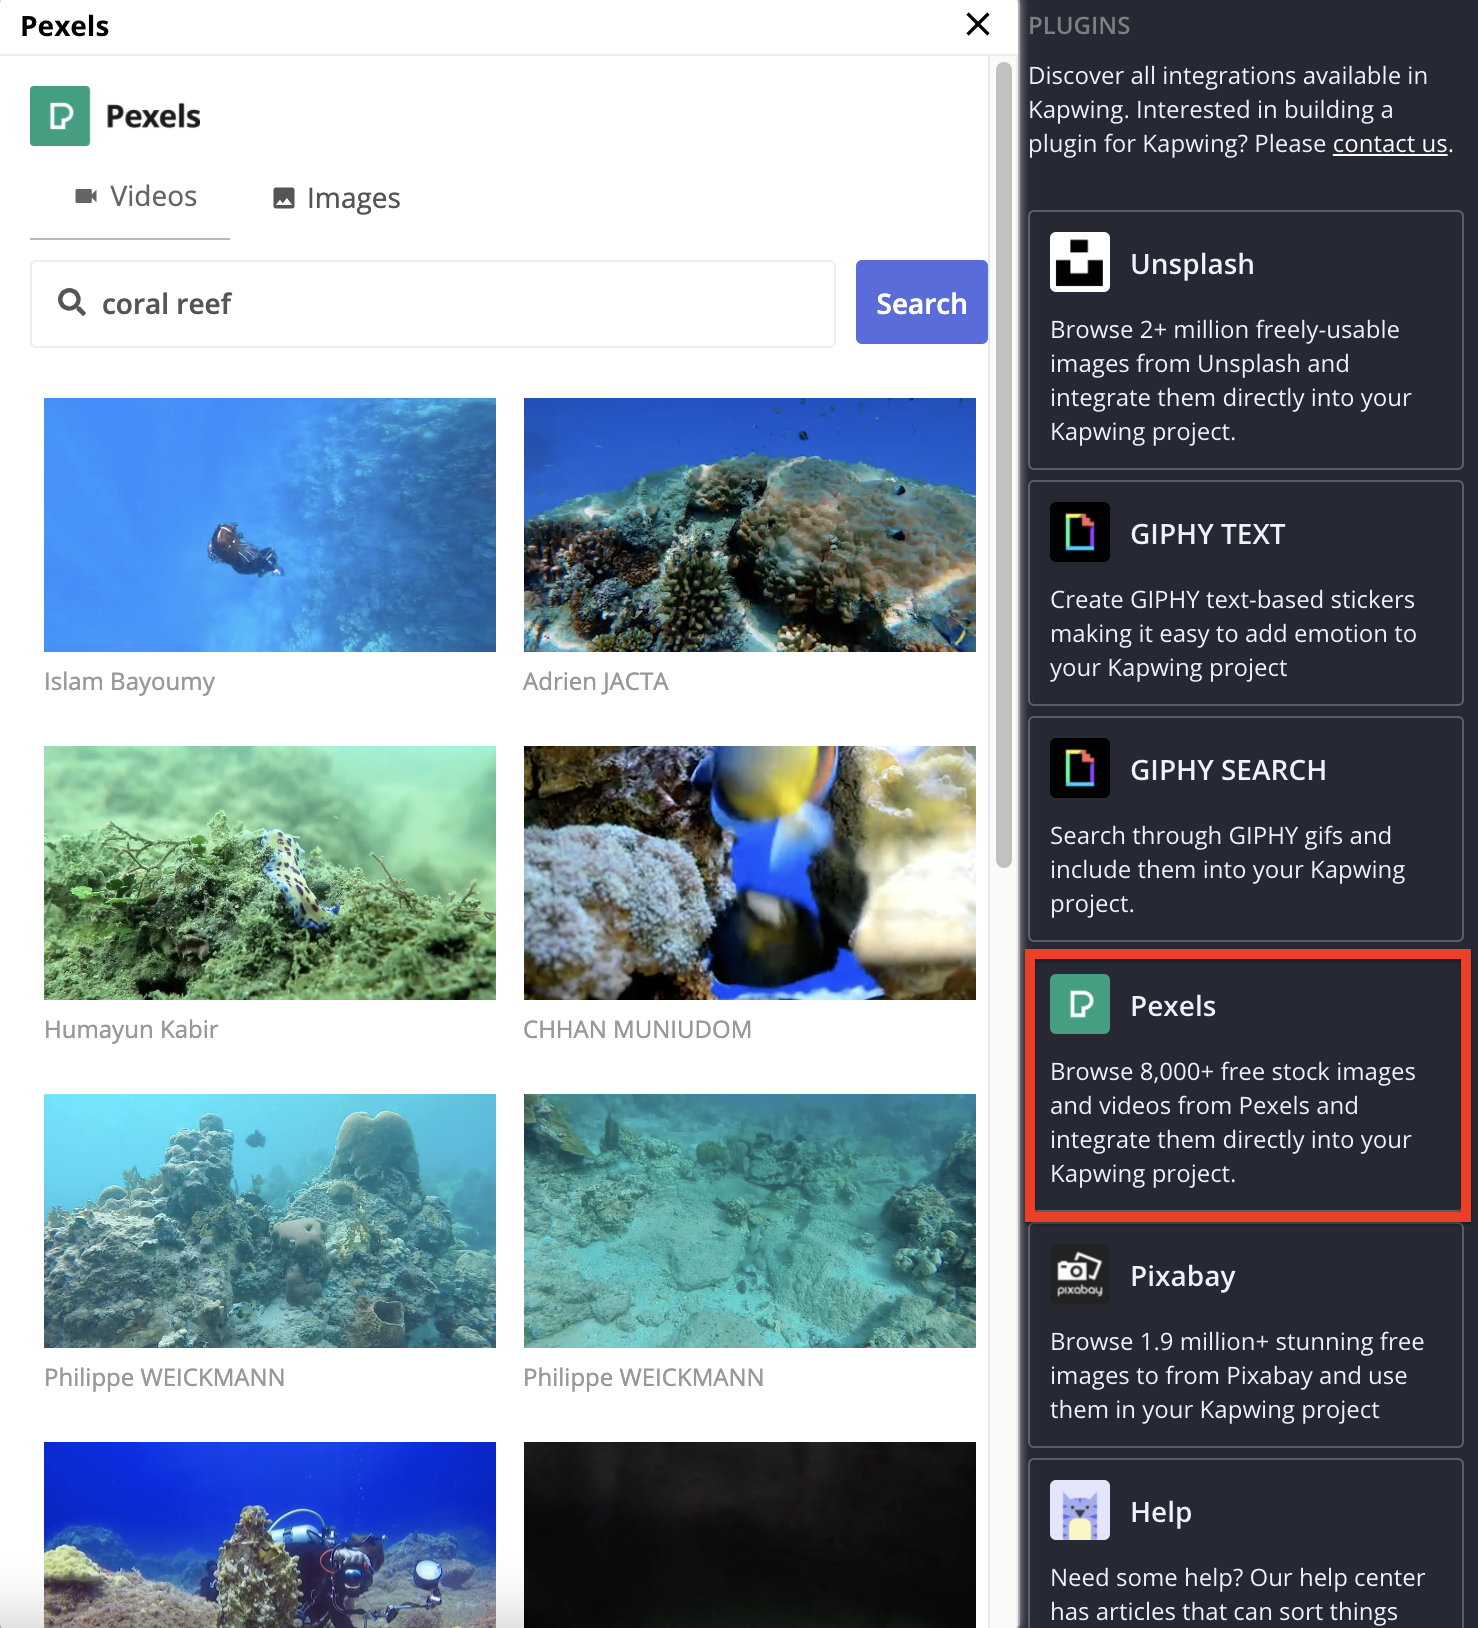1478x1628 pixels.
Task: Switch to the Videos tab
Action: (x=135, y=197)
